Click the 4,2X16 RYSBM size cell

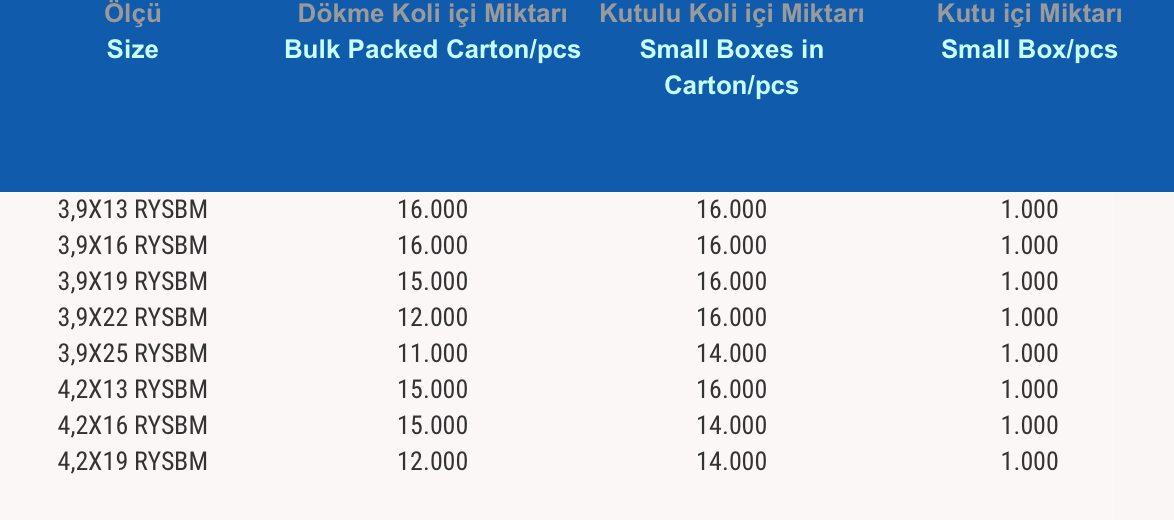(132, 426)
